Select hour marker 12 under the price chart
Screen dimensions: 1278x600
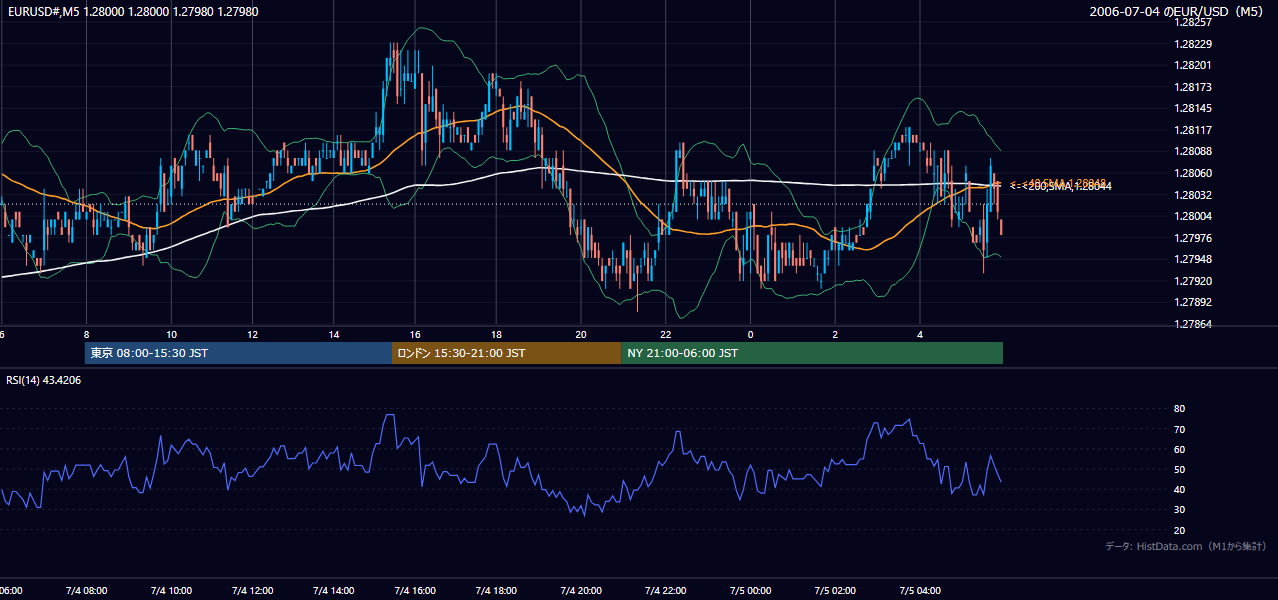pyautogui.click(x=252, y=334)
